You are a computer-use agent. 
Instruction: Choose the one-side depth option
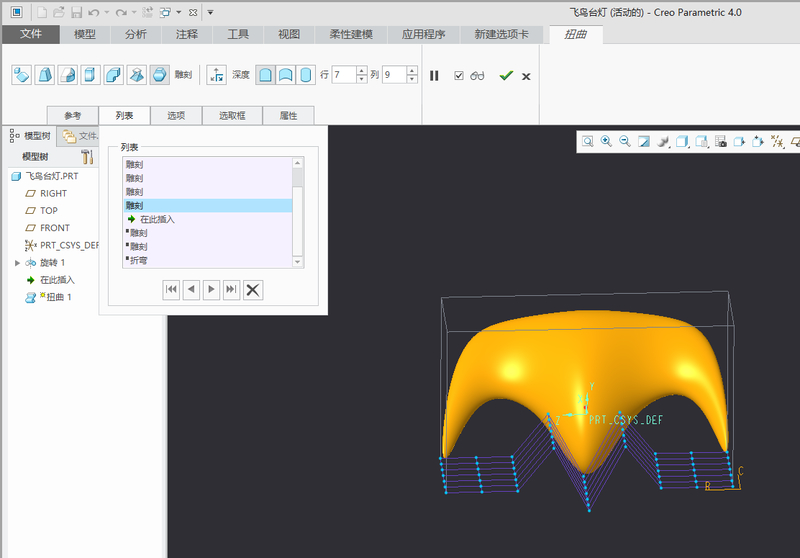[265, 75]
